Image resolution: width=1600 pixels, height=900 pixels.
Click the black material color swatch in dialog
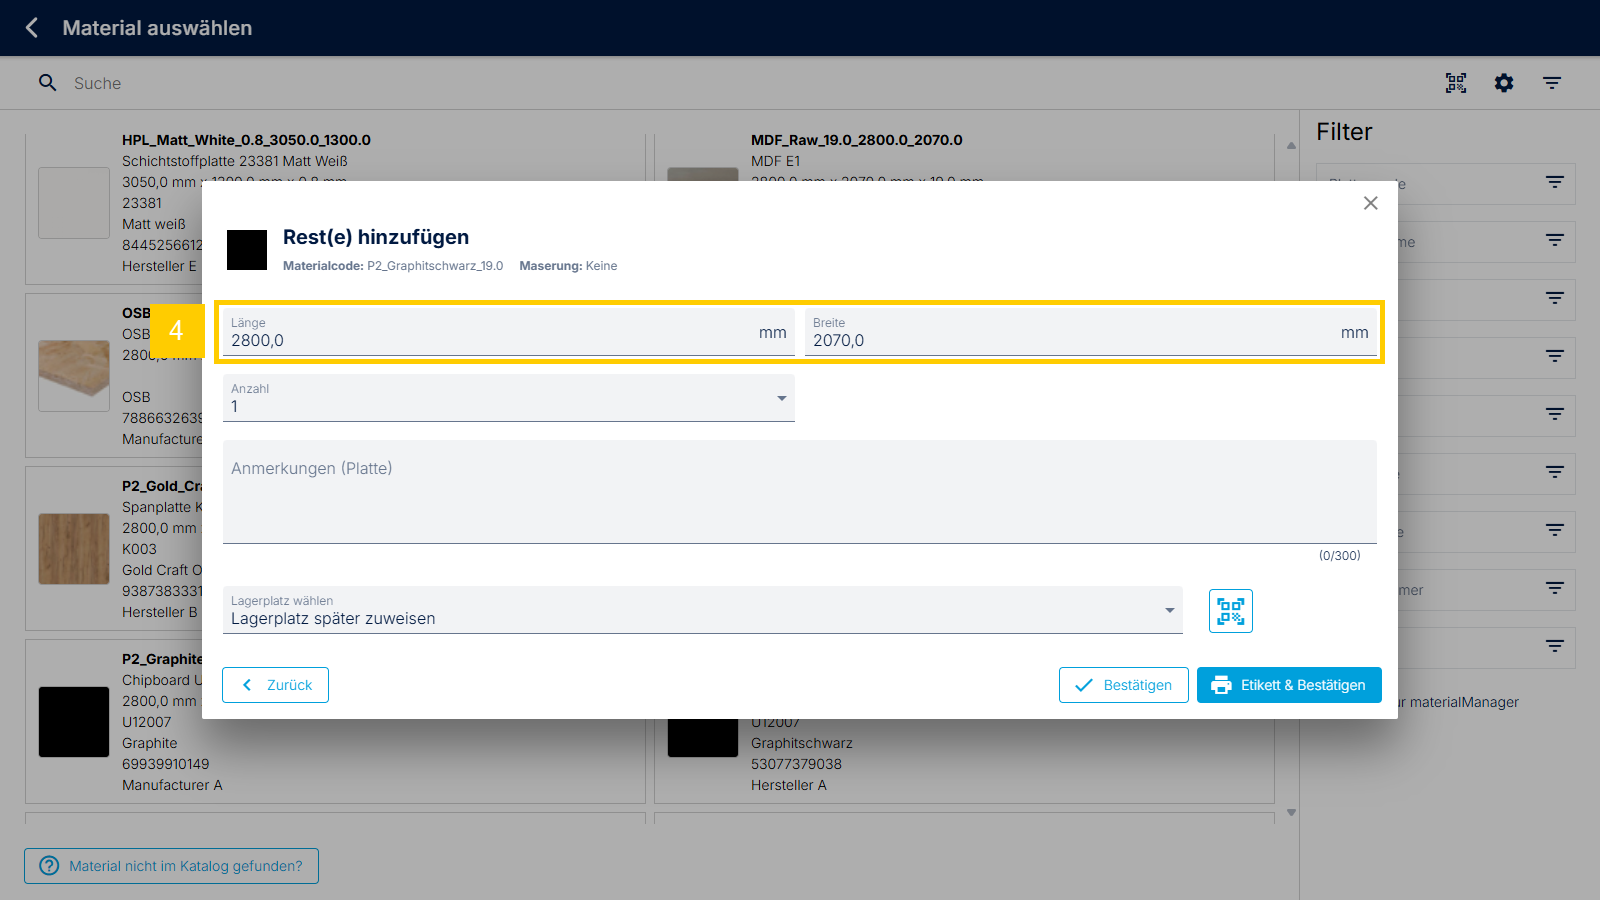pyautogui.click(x=247, y=250)
